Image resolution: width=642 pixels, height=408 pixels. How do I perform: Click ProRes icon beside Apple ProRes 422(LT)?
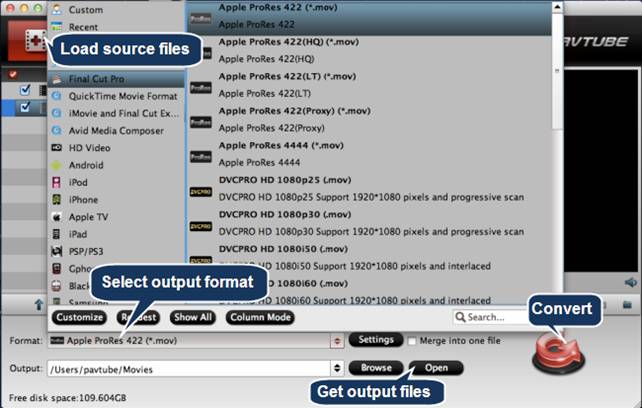(x=201, y=88)
